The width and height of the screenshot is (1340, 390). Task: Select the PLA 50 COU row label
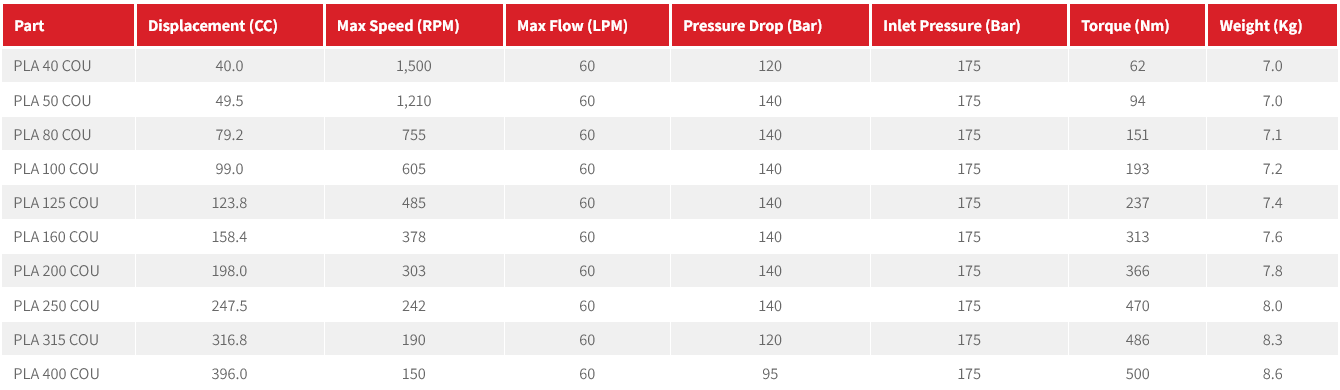(x=52, y=101)
